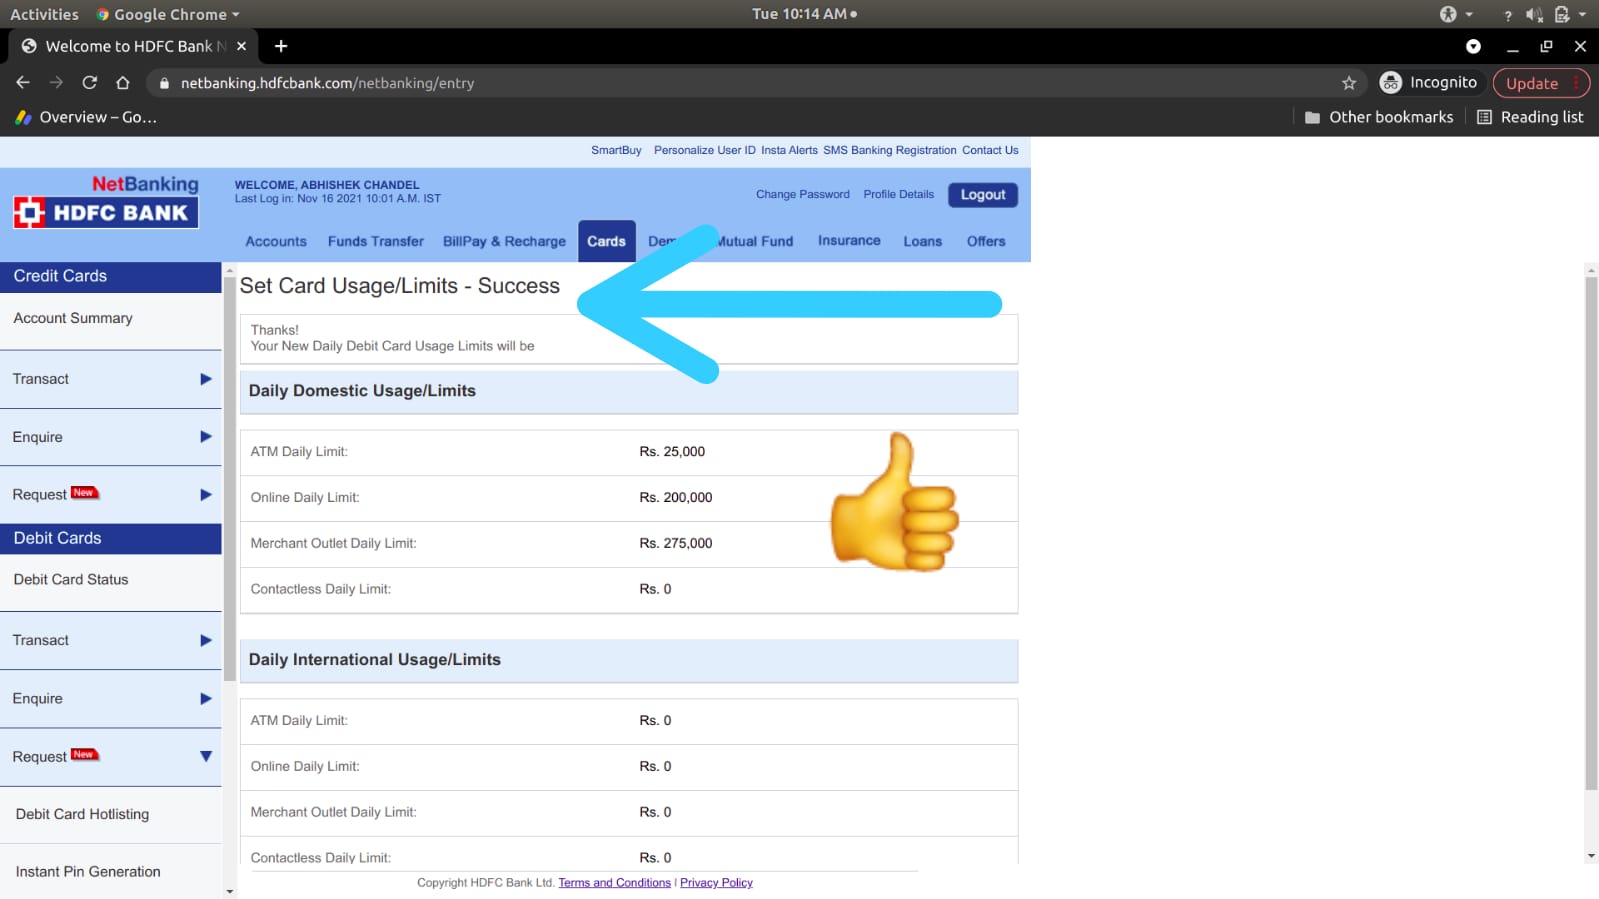Open Instant Pin Generation
1599x899 pixels.
(110, 871)
